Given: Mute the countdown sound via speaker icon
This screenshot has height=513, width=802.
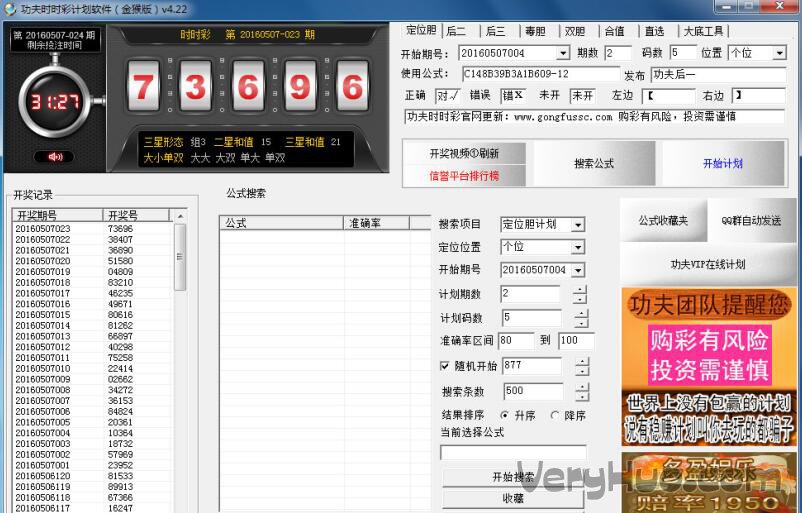Looking at the screenshot, I should point(54,156).
